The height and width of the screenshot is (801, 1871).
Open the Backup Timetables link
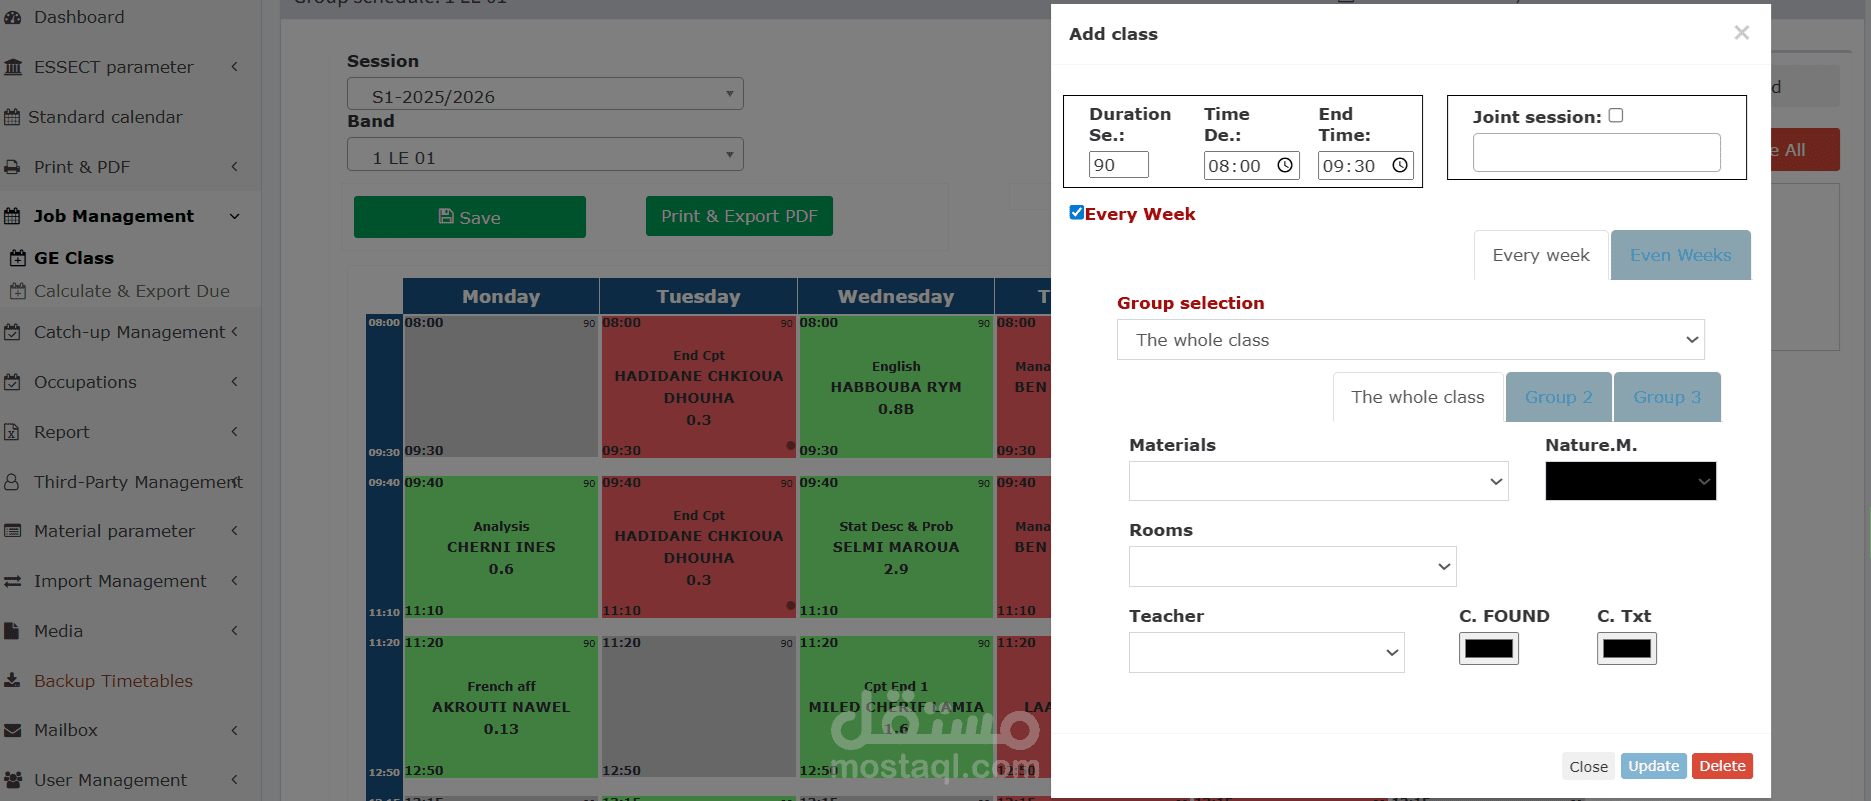[113, 681]
